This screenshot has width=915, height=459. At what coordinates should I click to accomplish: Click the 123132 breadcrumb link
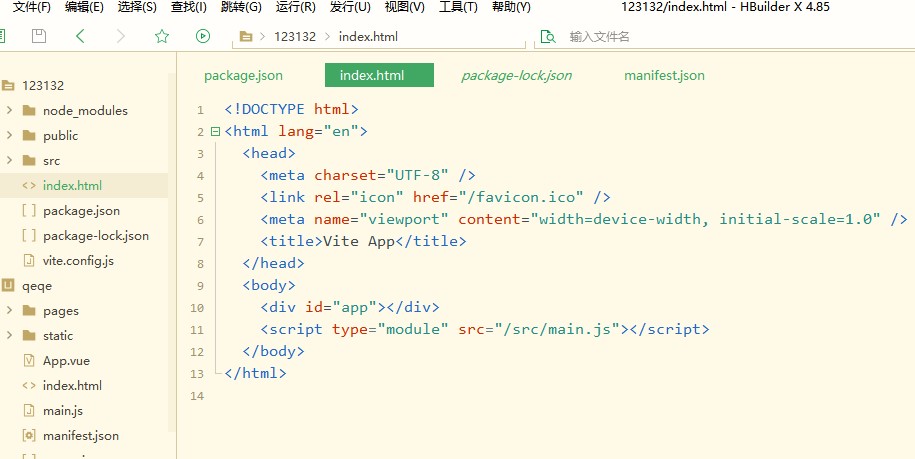[x=295, y=37]
